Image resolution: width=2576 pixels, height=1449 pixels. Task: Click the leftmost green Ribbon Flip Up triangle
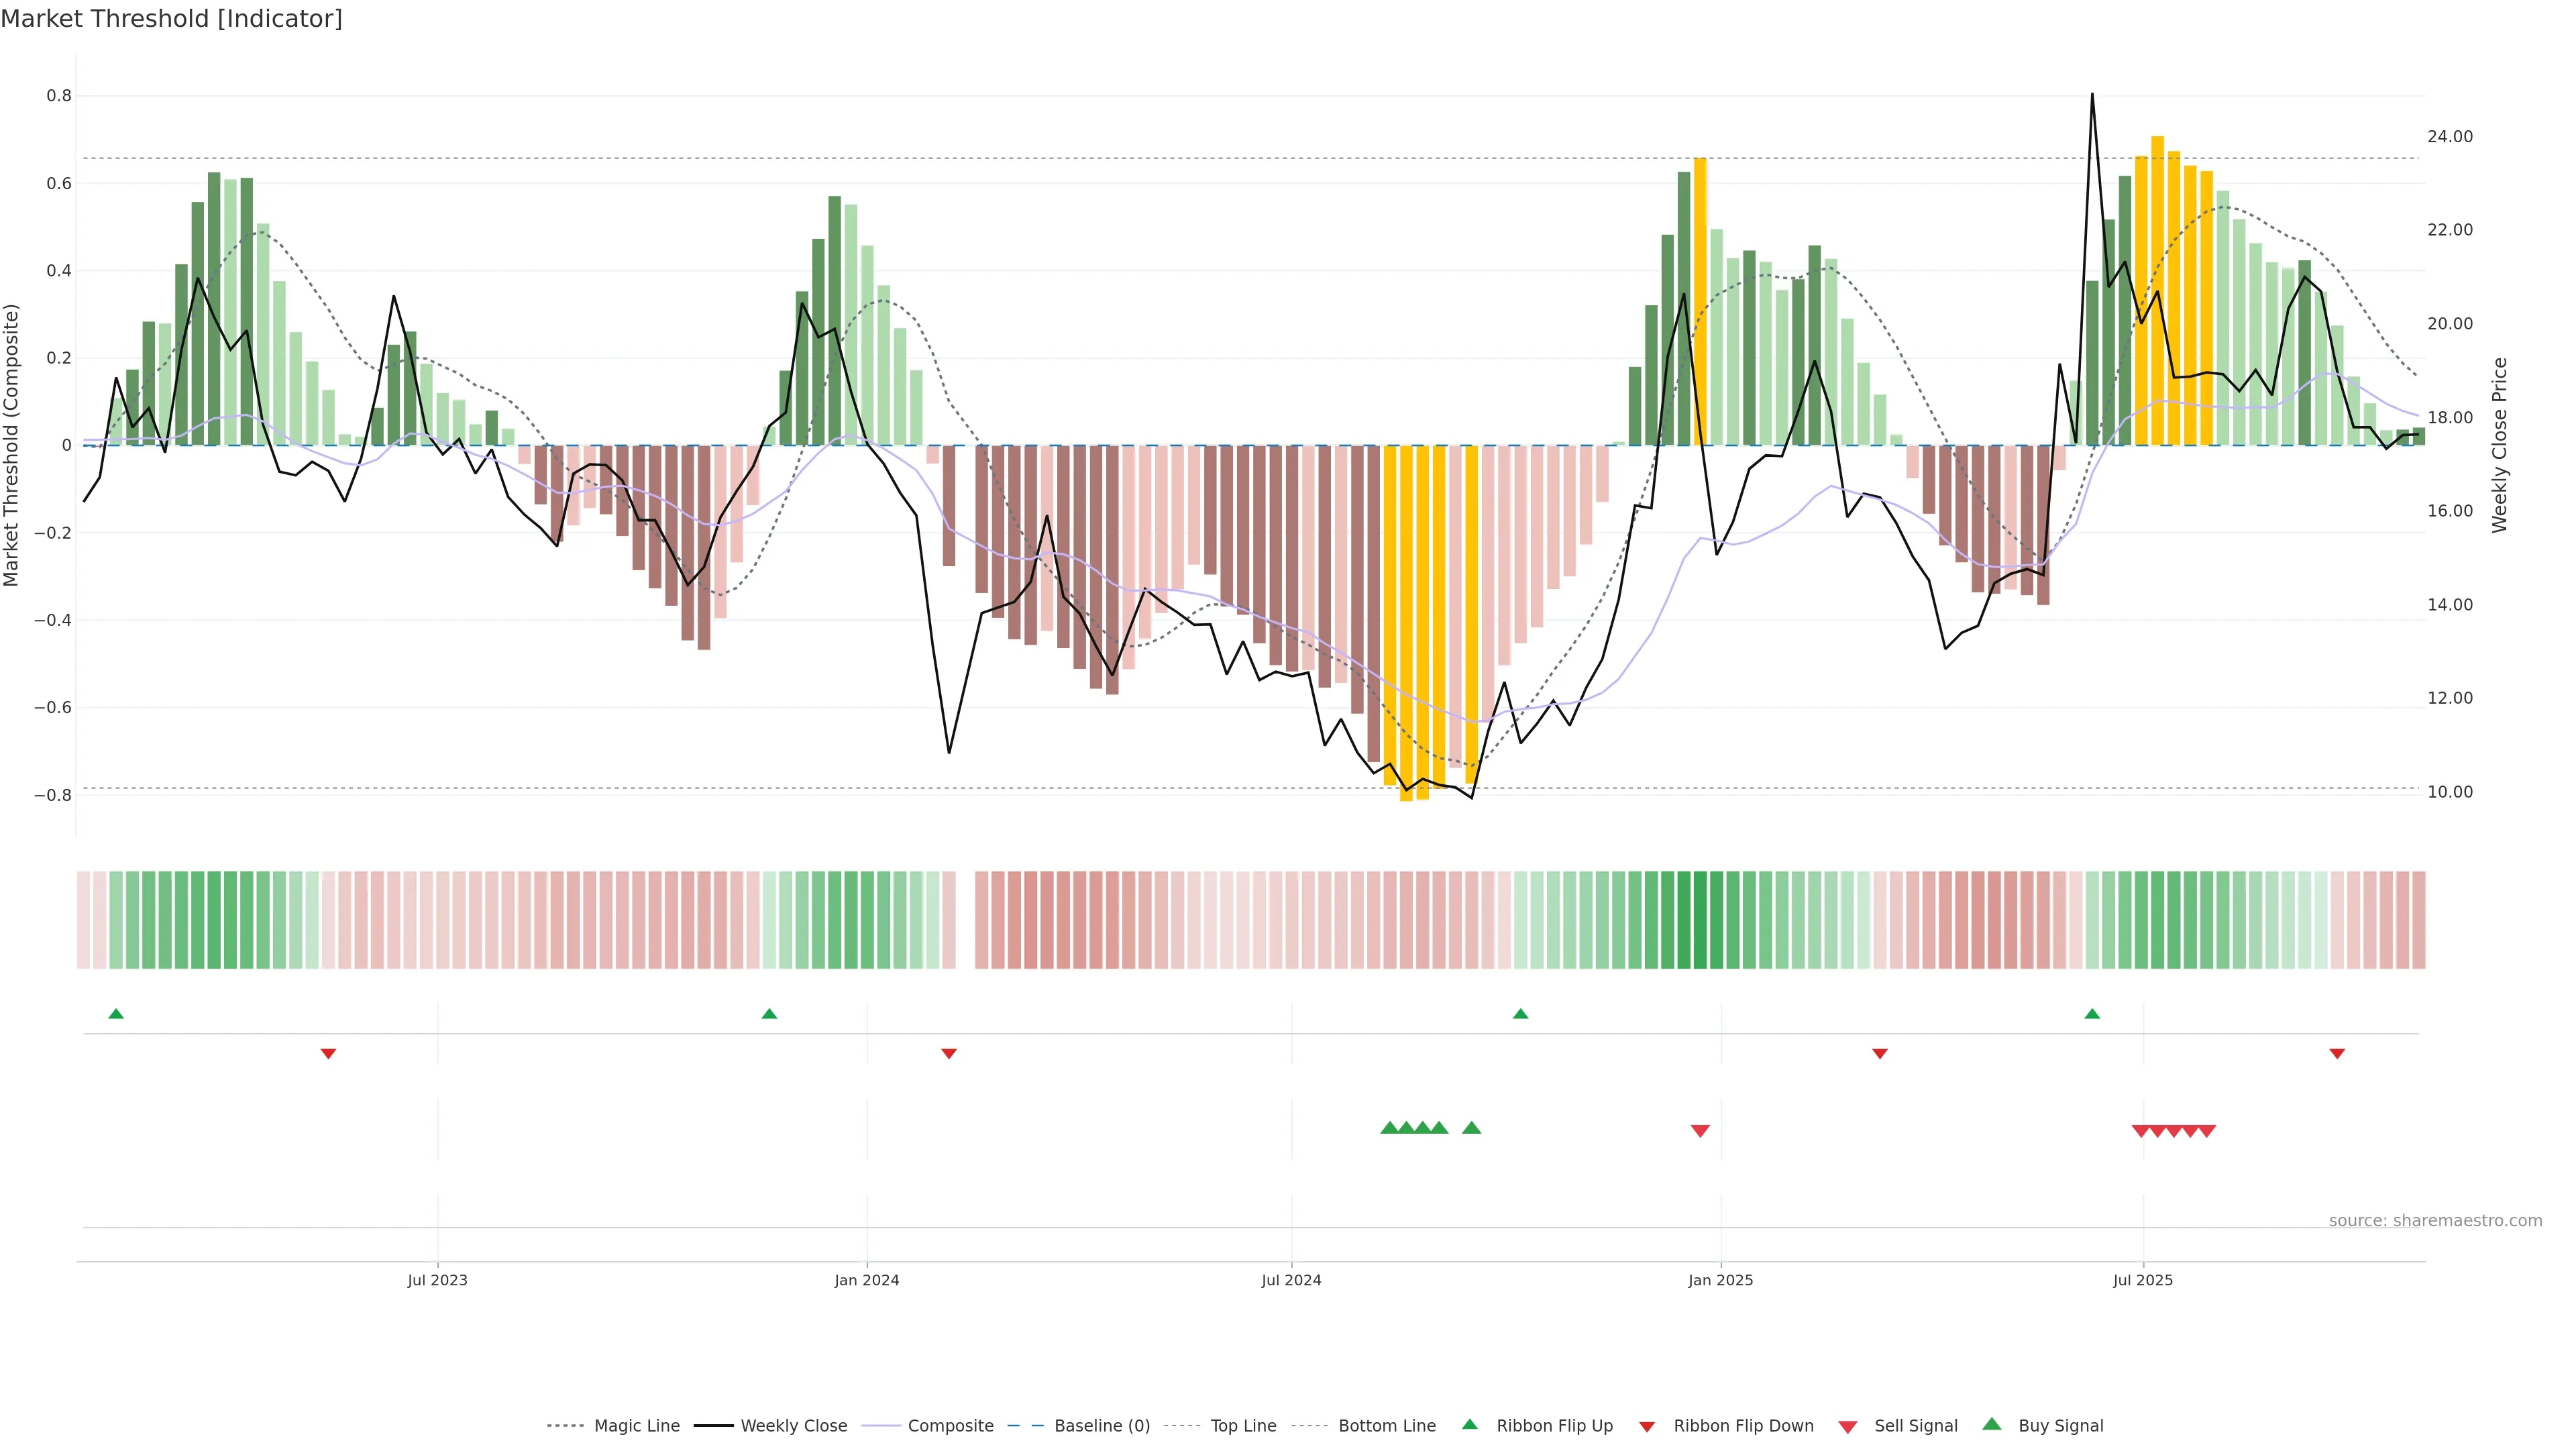[116, 1014]
